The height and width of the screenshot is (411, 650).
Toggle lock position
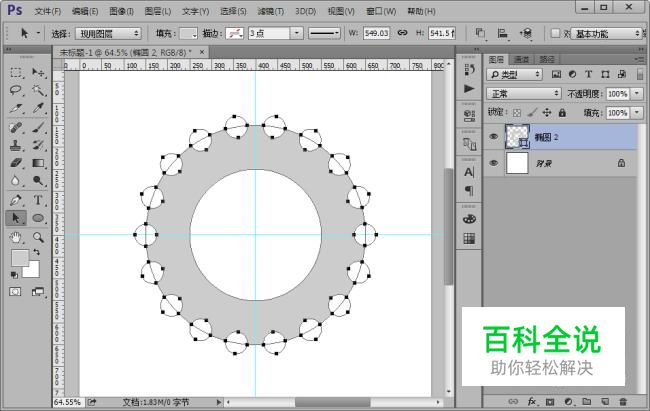[x=547, y=112]
